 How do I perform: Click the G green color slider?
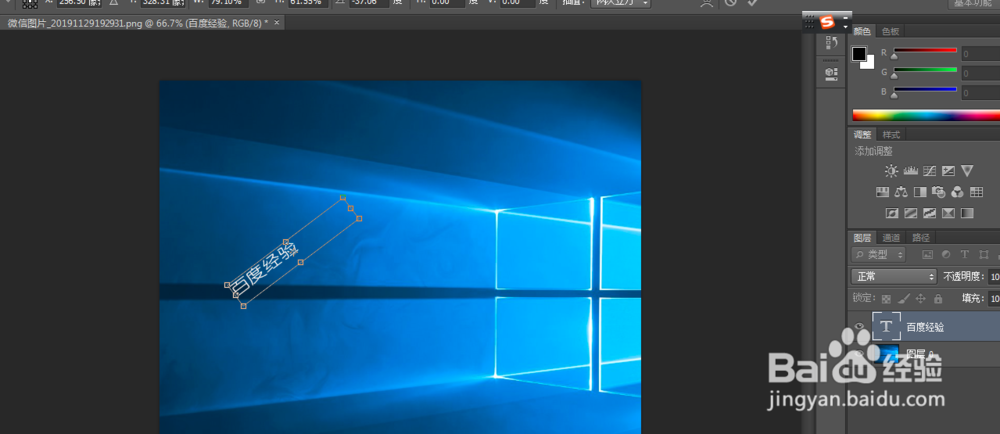(925, 69)
